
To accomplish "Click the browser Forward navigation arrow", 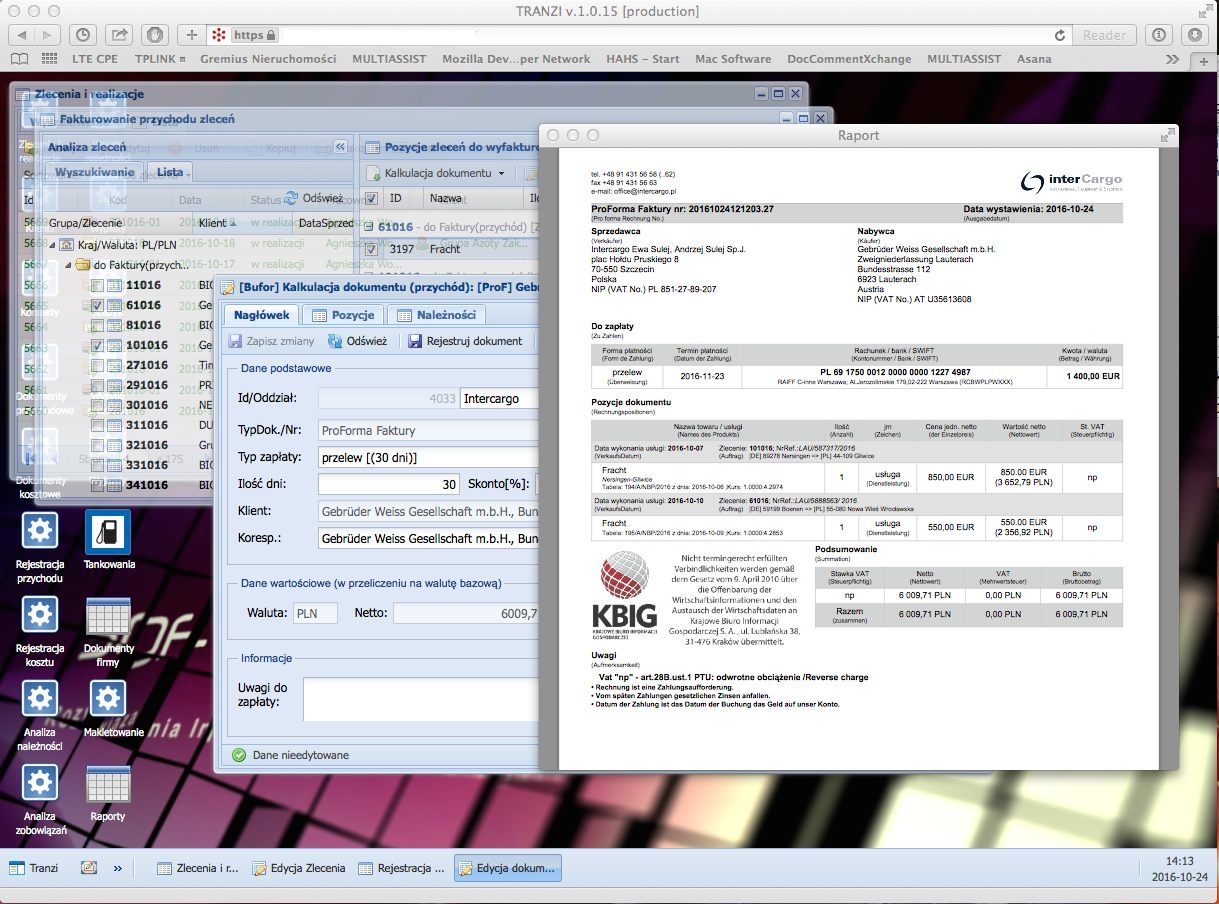I will pos(47,35).
